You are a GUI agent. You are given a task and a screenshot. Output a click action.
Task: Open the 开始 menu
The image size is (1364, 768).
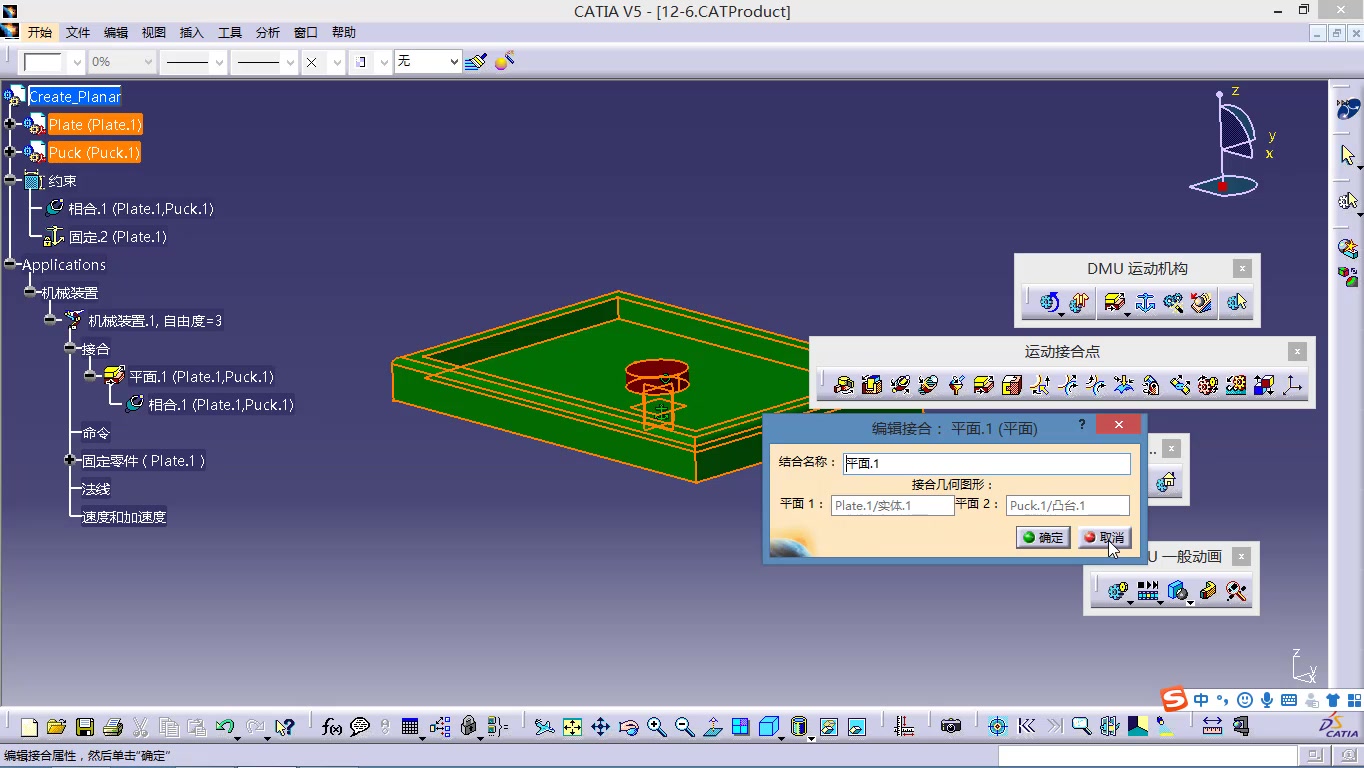[x=40, y=32]
